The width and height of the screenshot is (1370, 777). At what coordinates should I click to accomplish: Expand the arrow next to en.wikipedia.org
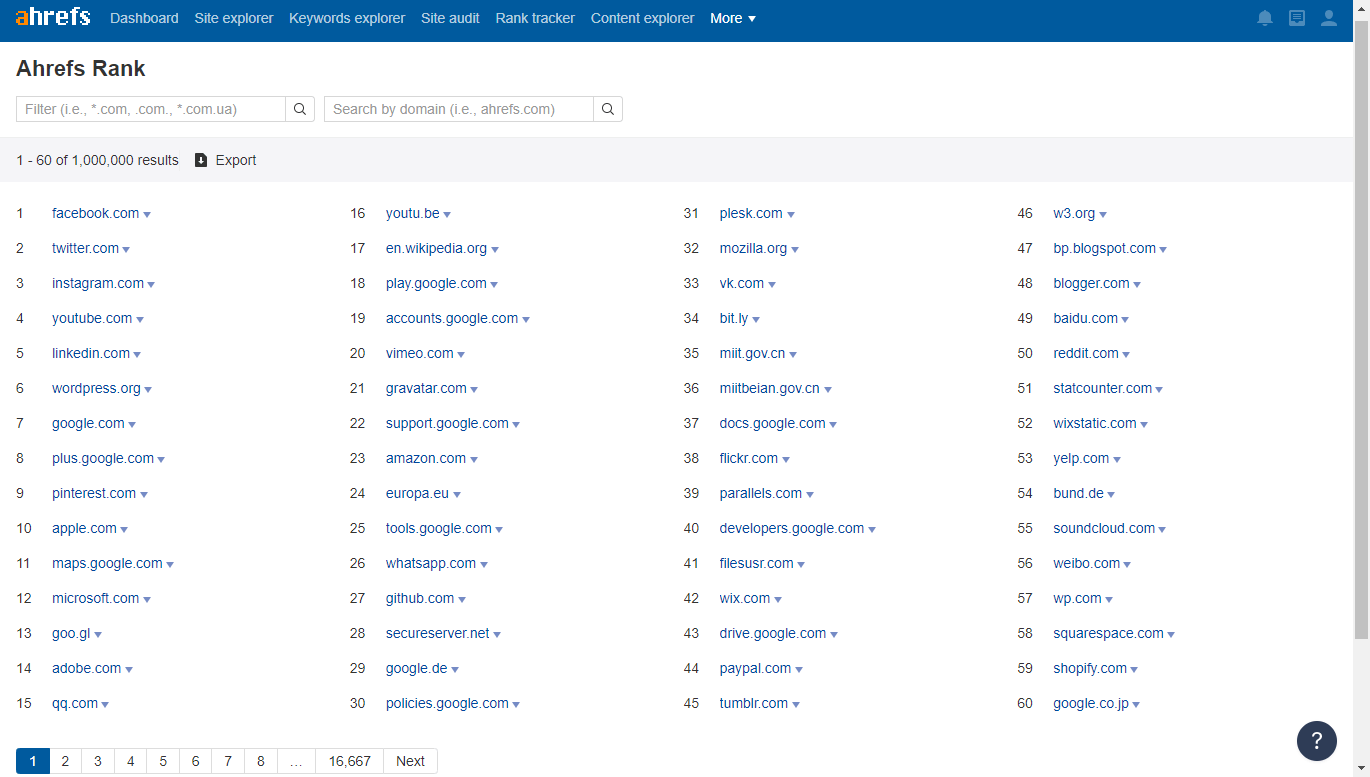point(495,250)
